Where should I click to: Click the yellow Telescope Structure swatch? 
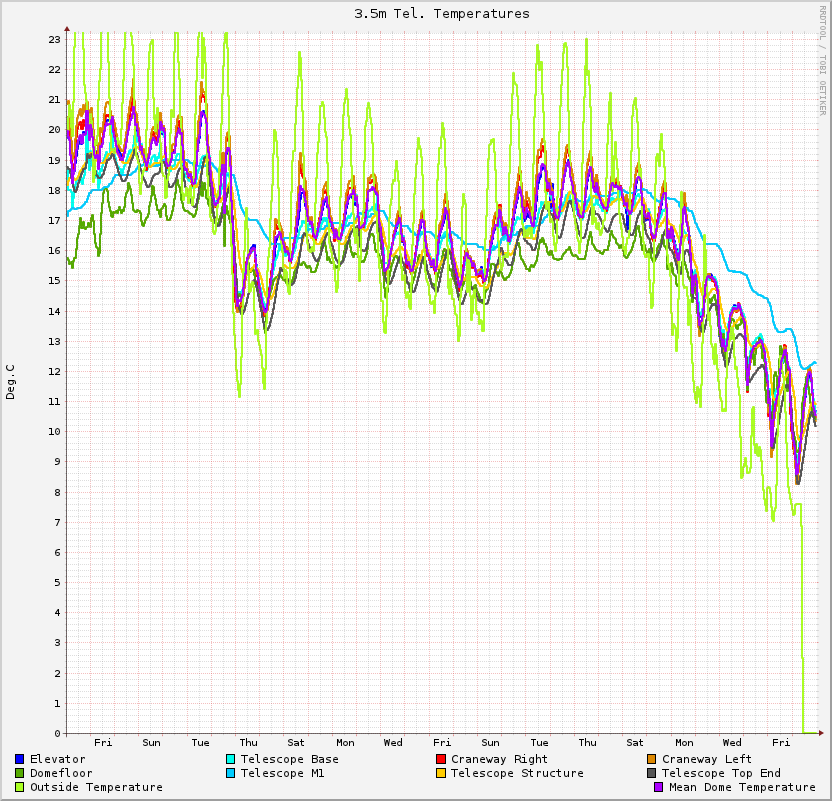pyautogui.click(x=441, y=773)
